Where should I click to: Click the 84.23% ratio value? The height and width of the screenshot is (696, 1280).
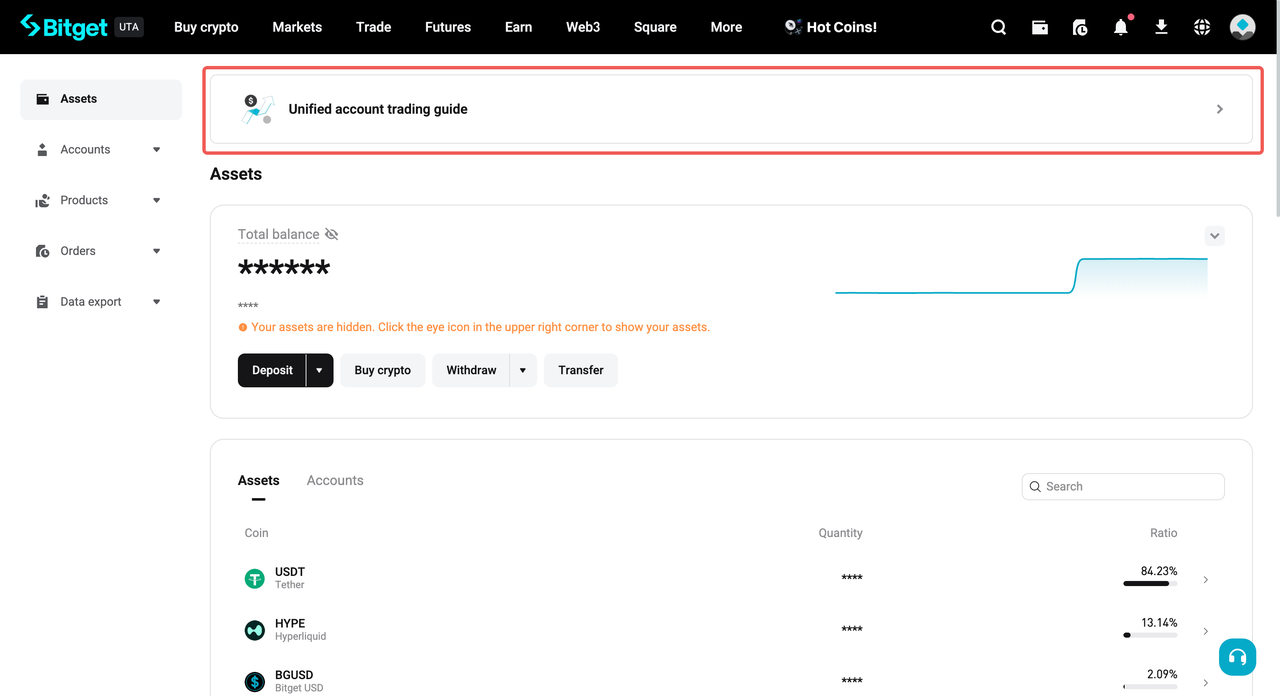pos(1159,572)
